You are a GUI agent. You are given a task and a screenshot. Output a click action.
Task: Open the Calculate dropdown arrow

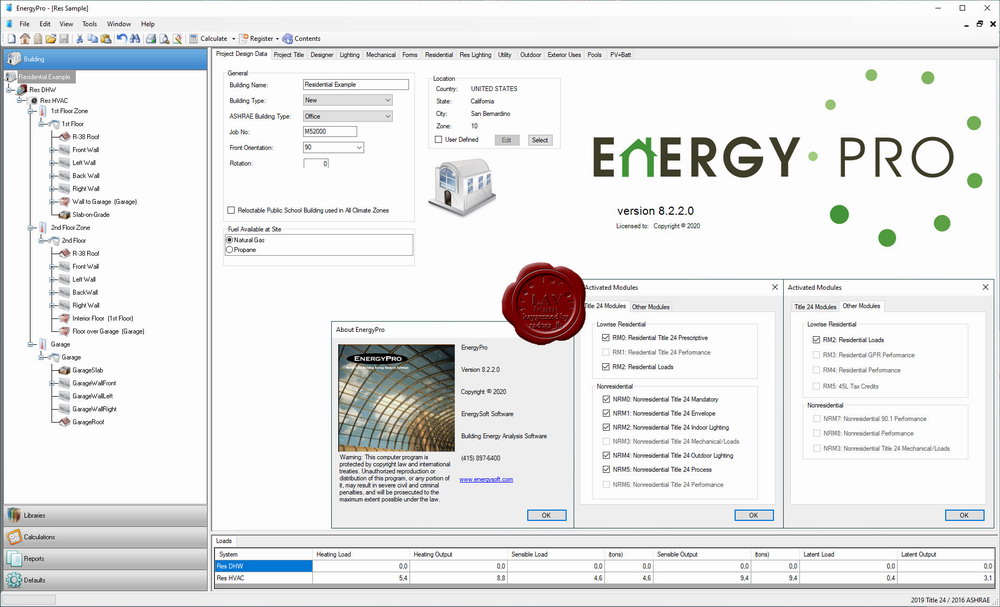[233, 39]
